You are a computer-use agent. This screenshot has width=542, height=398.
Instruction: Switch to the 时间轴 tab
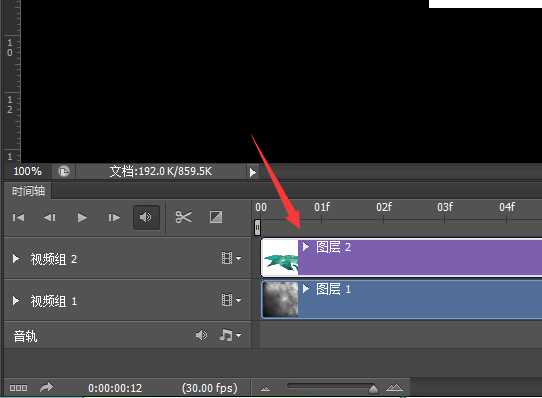click(28, 191)
